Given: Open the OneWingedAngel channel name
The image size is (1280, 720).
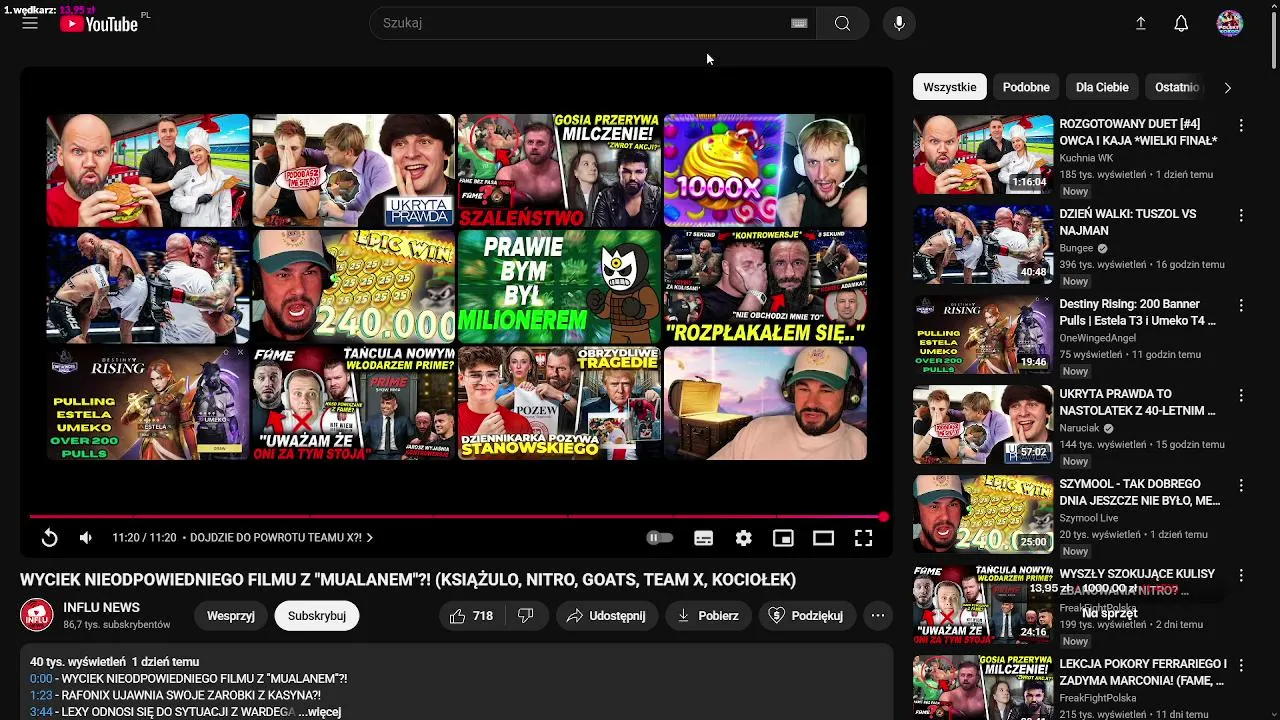Looking at the screenshot, I should click(x=1097, y=338).
